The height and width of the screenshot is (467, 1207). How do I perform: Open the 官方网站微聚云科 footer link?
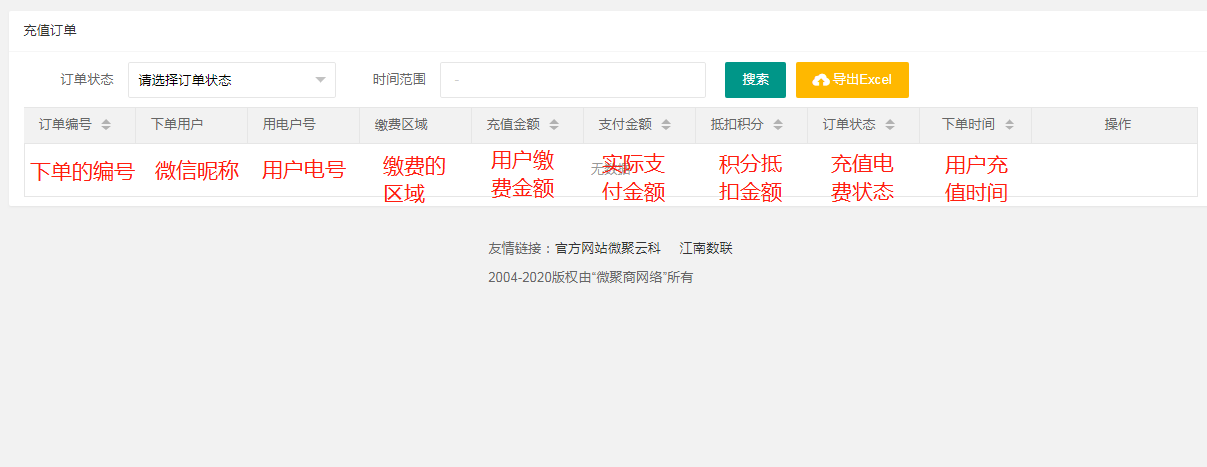pyautogui.click(x=608, y=249)
